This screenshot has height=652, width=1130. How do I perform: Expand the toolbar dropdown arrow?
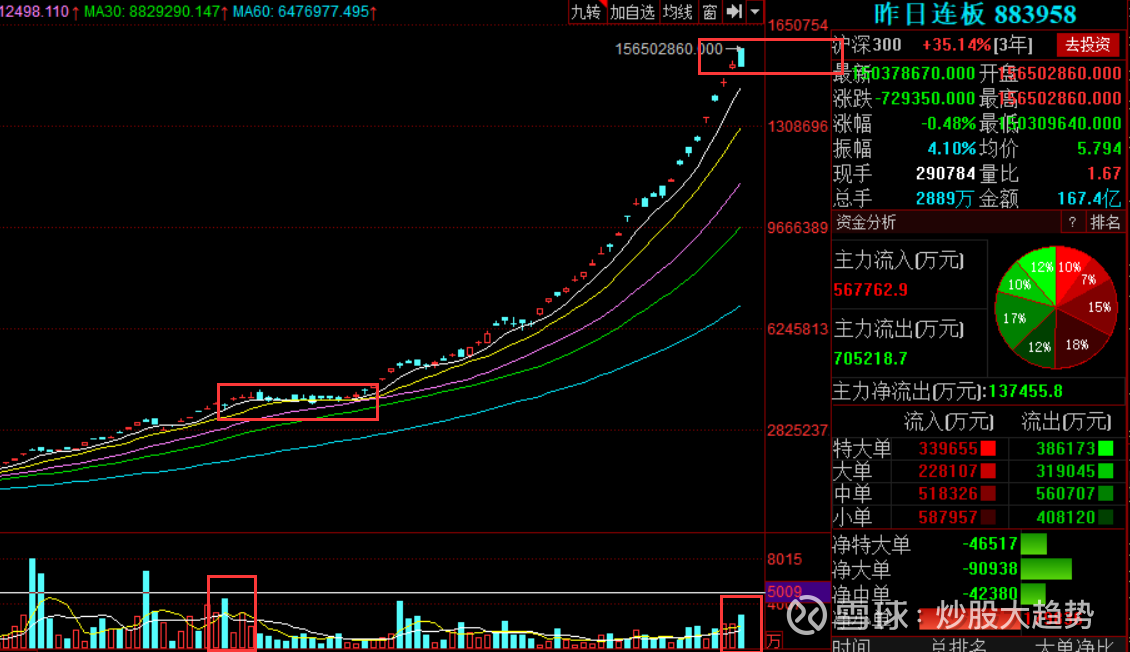pos(755,12)
